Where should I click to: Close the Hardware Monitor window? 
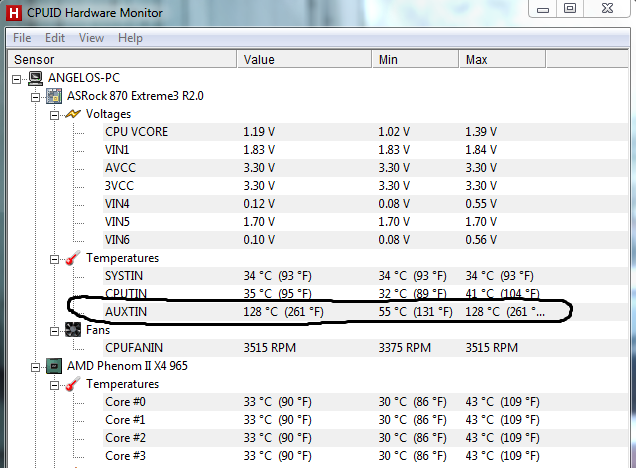[x=607, y=9]
